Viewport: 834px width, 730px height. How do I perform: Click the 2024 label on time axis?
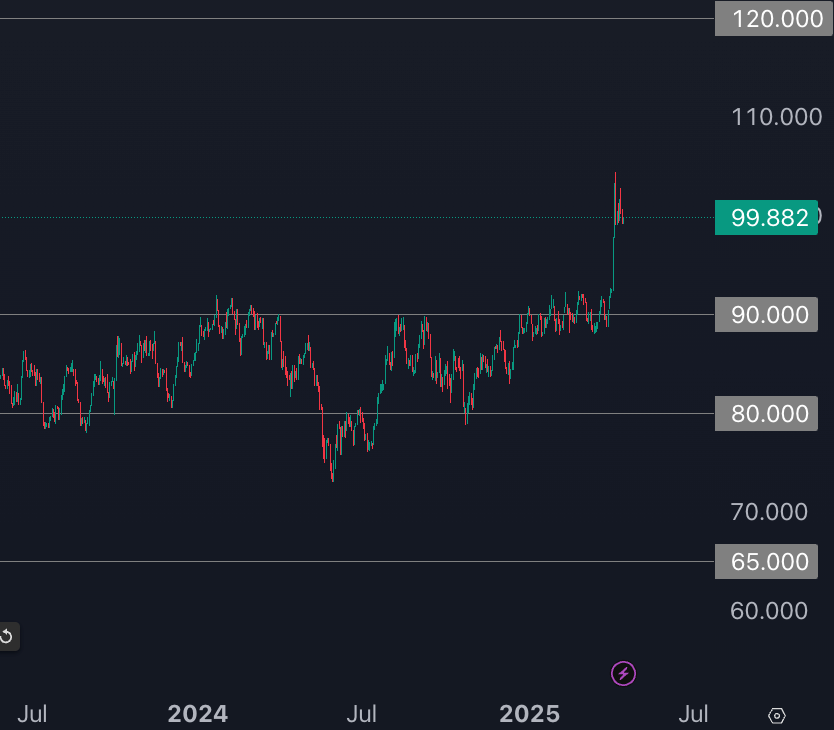pos(197,714)
